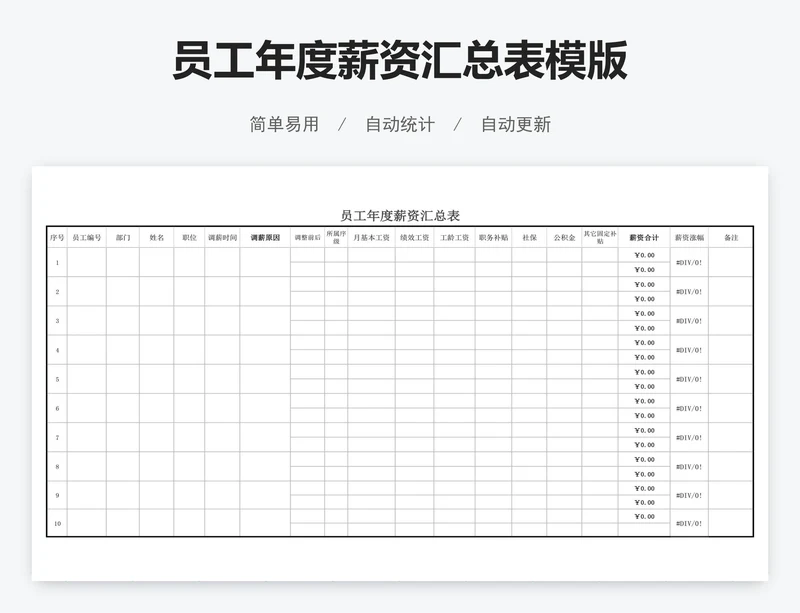Select the 其它固定补贴 column header

[x=600, y=238]
